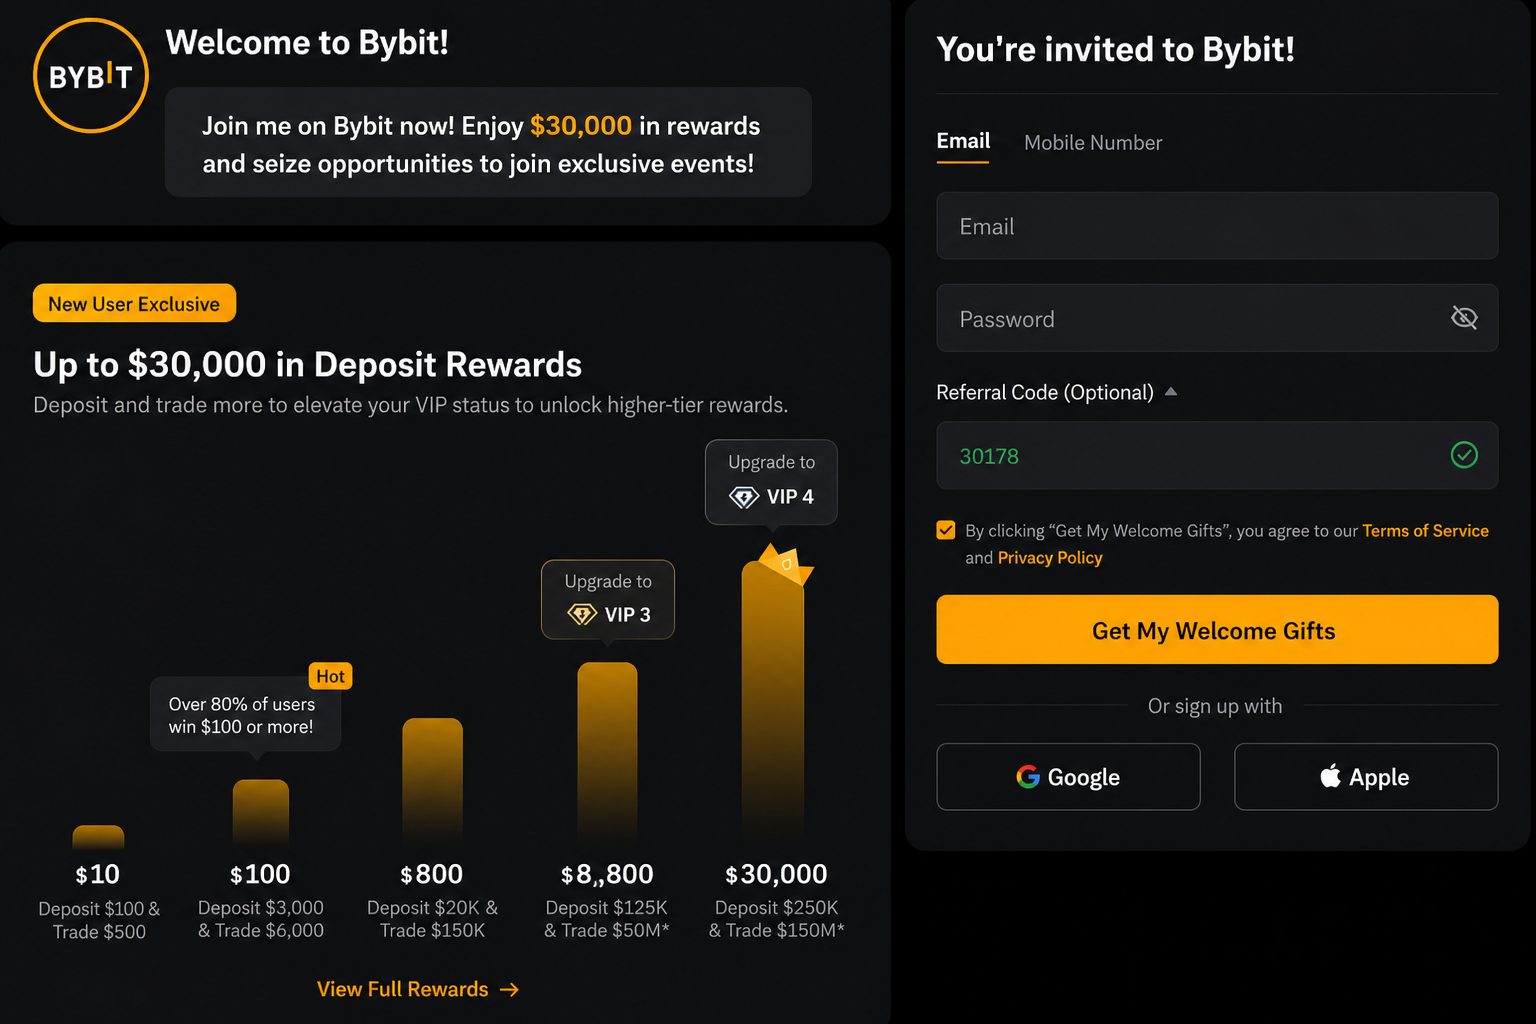Screen dimensions: 1536x1024
Task: Uncheck the Terms of Service agreement checkbox
Action: 946,530
